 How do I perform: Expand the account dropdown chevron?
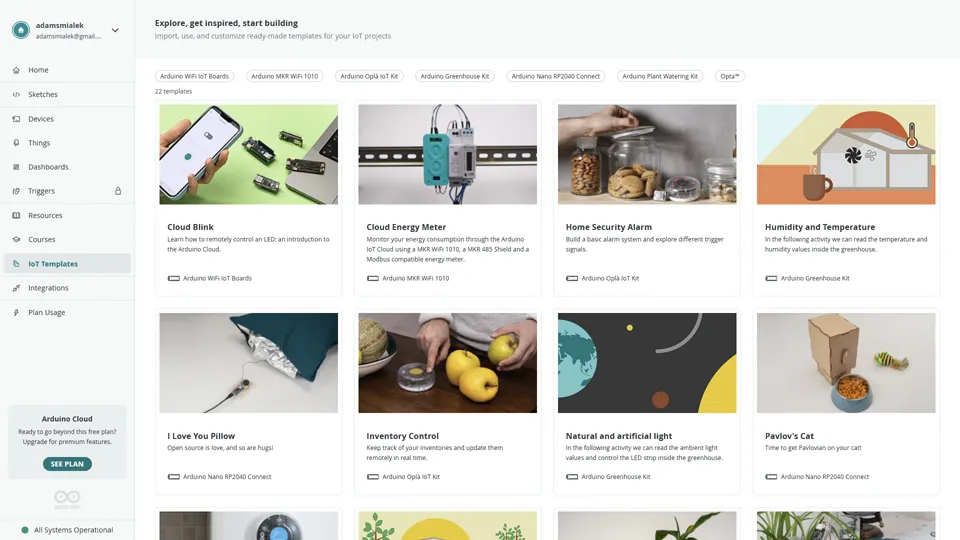click(x=115, y=30)
